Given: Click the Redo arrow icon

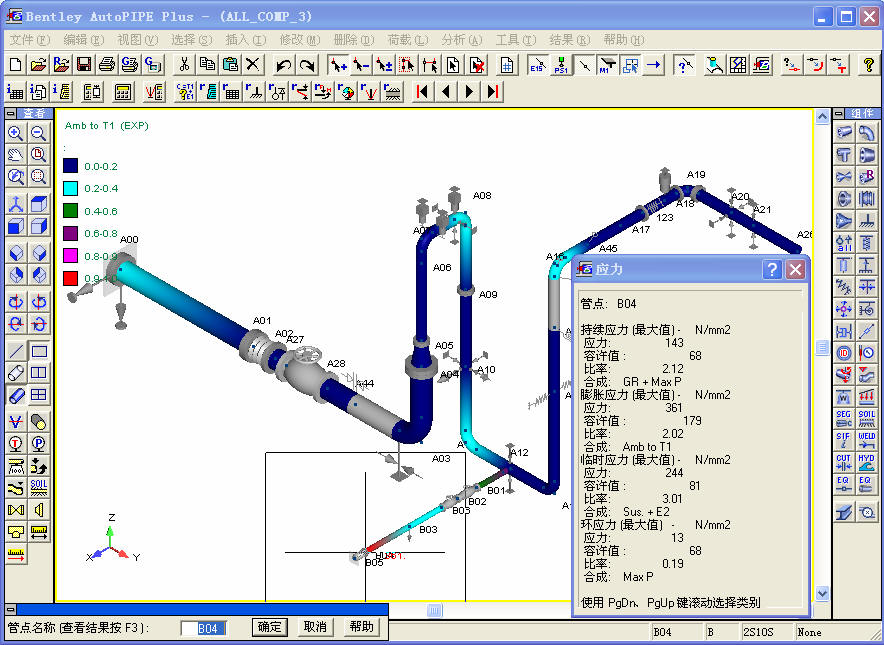Looking at the screenshot, I should [306, 65].
